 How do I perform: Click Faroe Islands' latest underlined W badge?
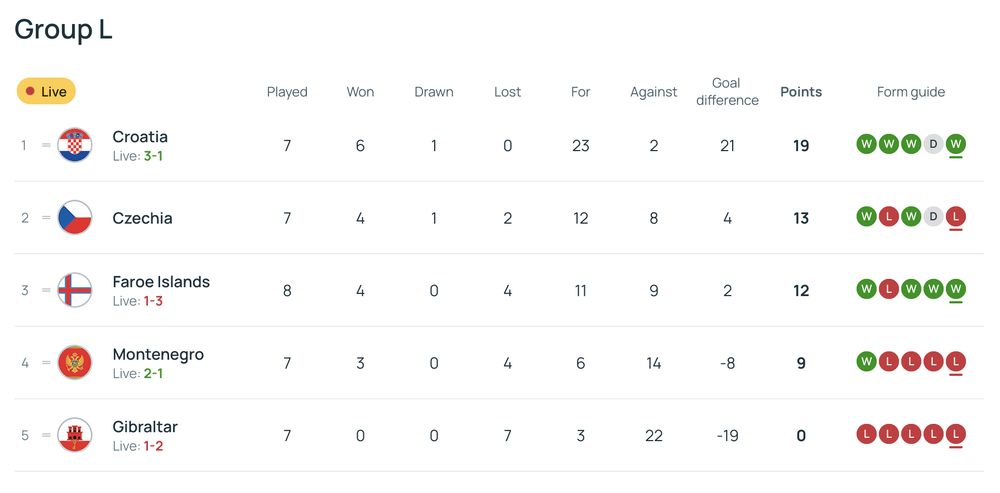point(956,289)
